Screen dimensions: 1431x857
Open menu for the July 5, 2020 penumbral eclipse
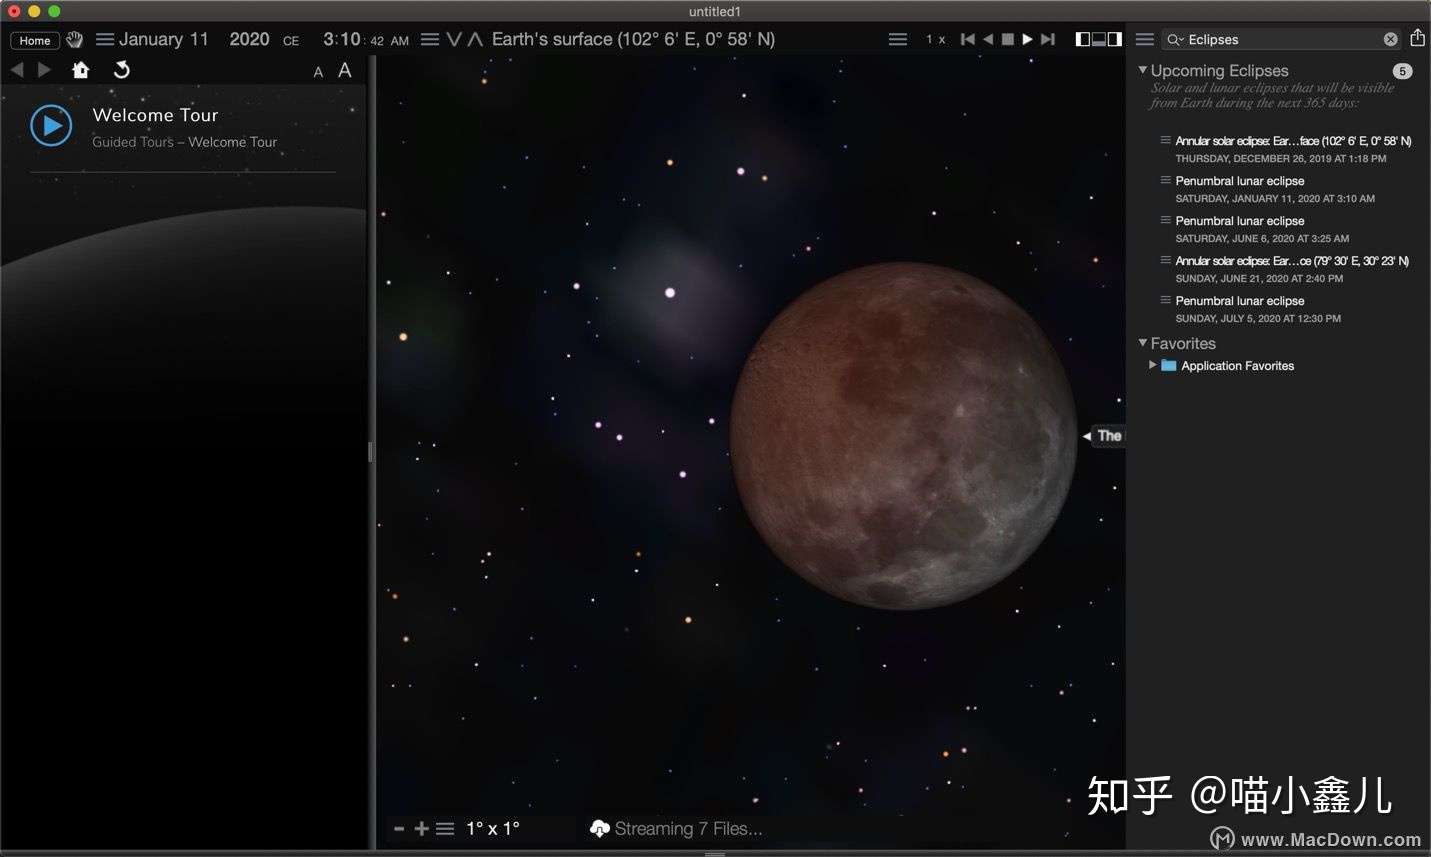(1165, 300)
